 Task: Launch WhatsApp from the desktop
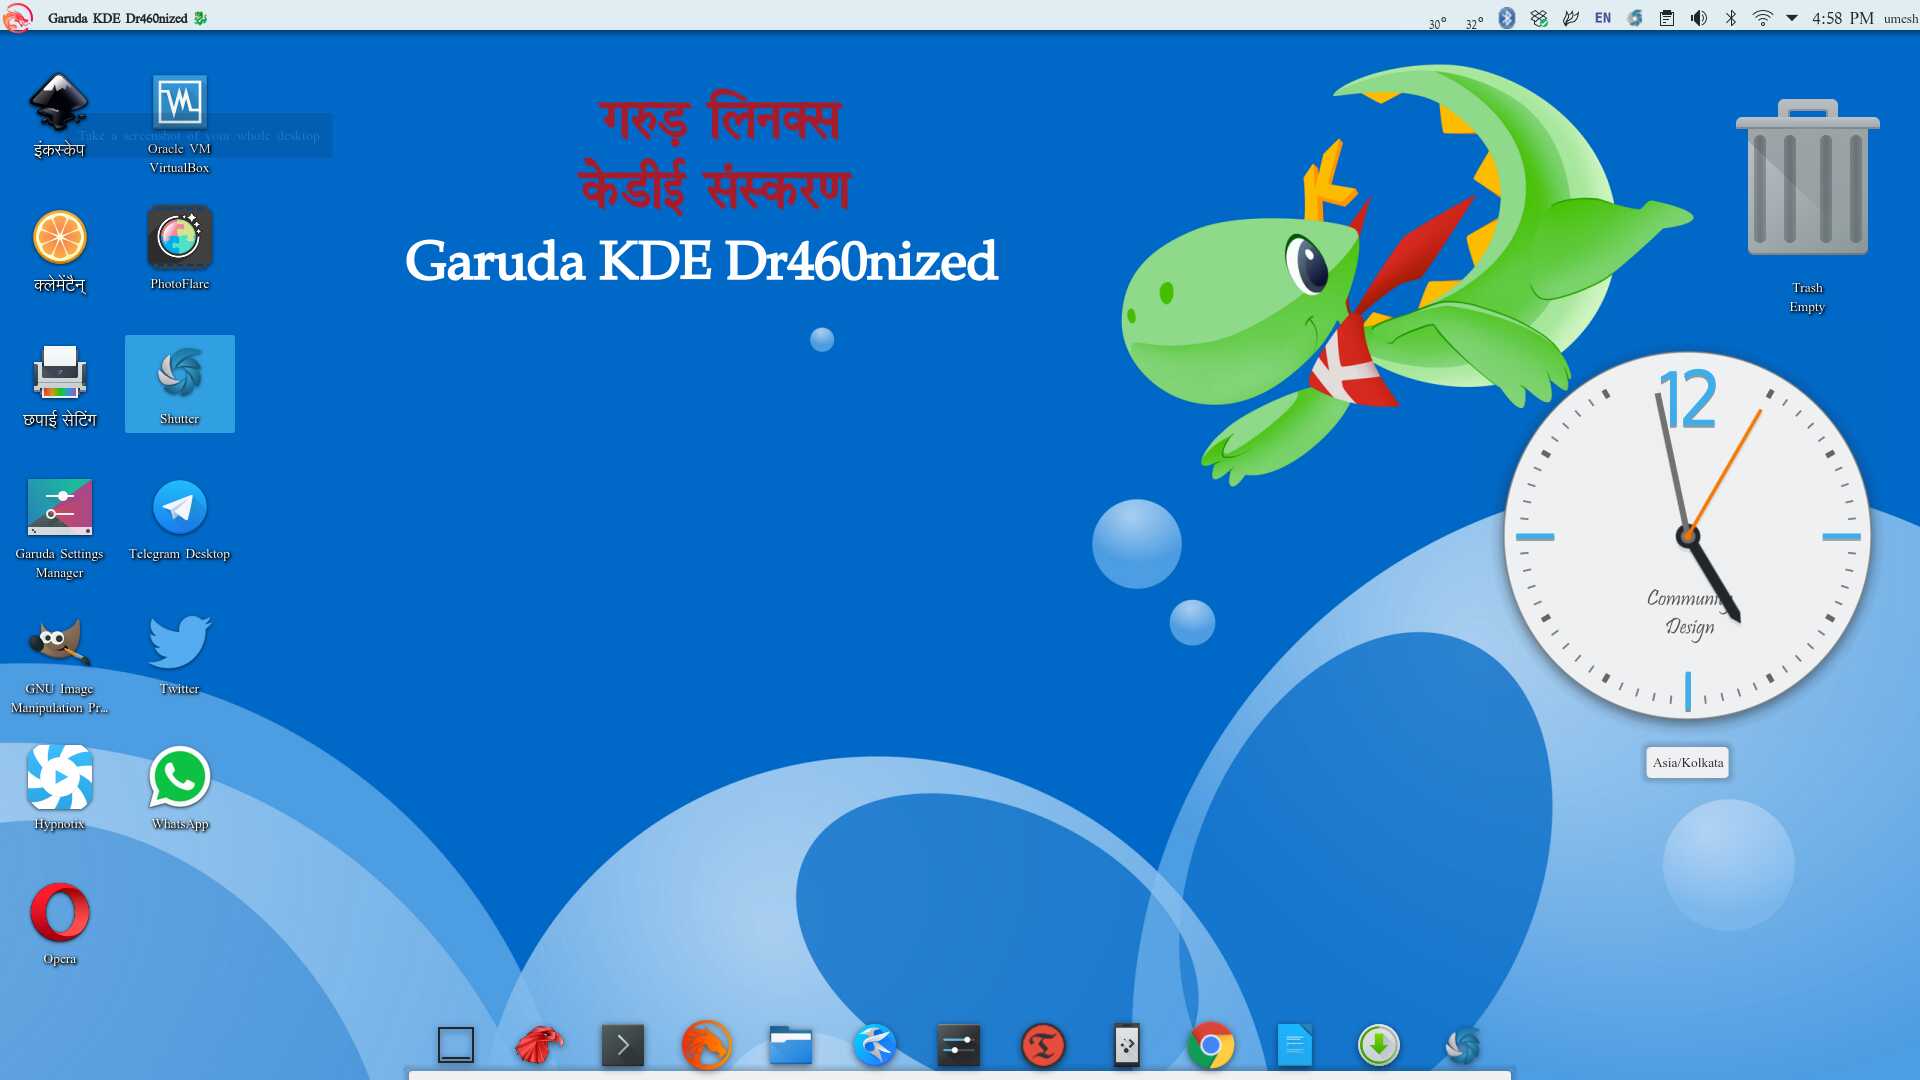(180, 778)
